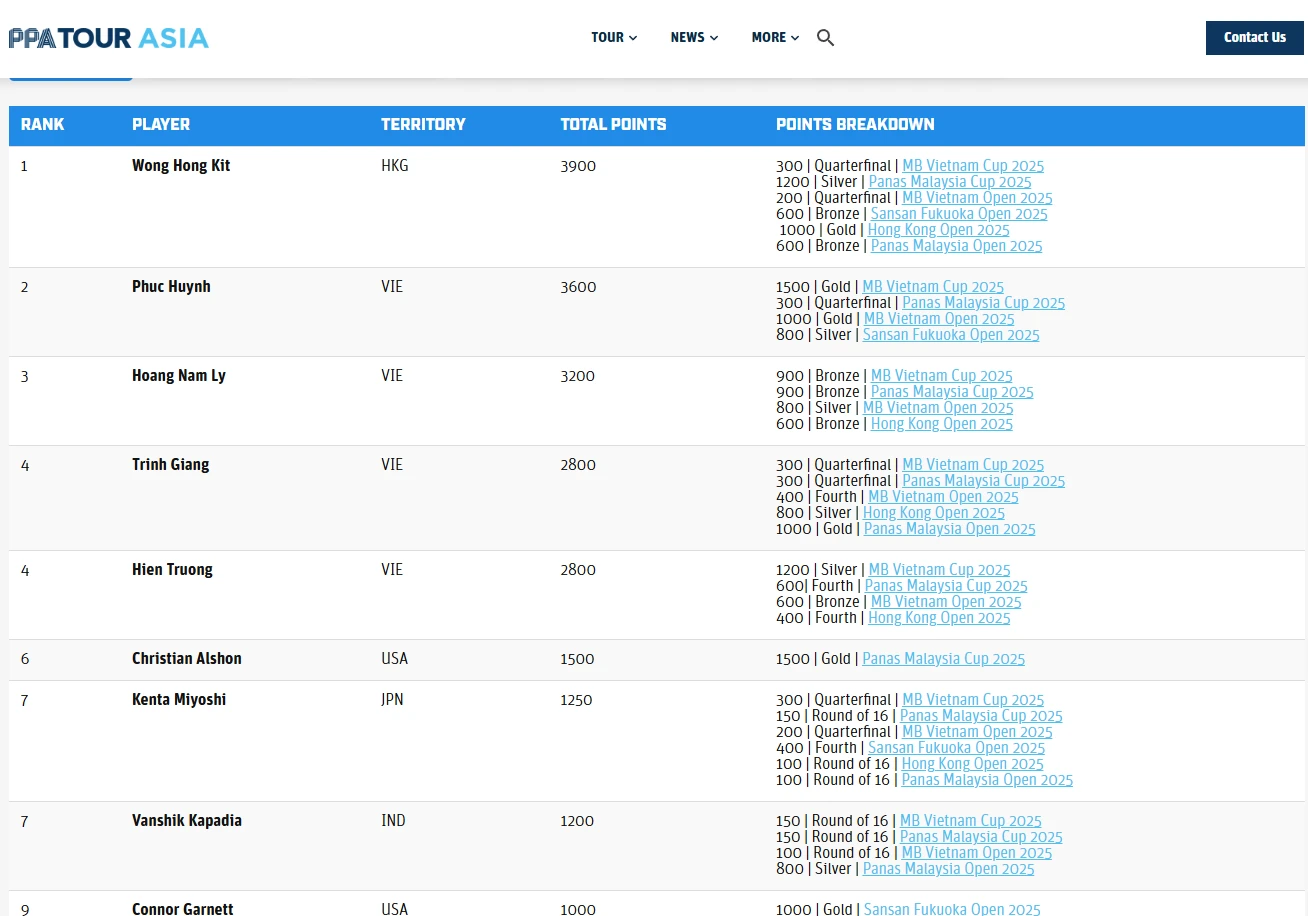
Task: Open the MORE dropdown menu
Action: pyautogui.click(x=775, y=38)
